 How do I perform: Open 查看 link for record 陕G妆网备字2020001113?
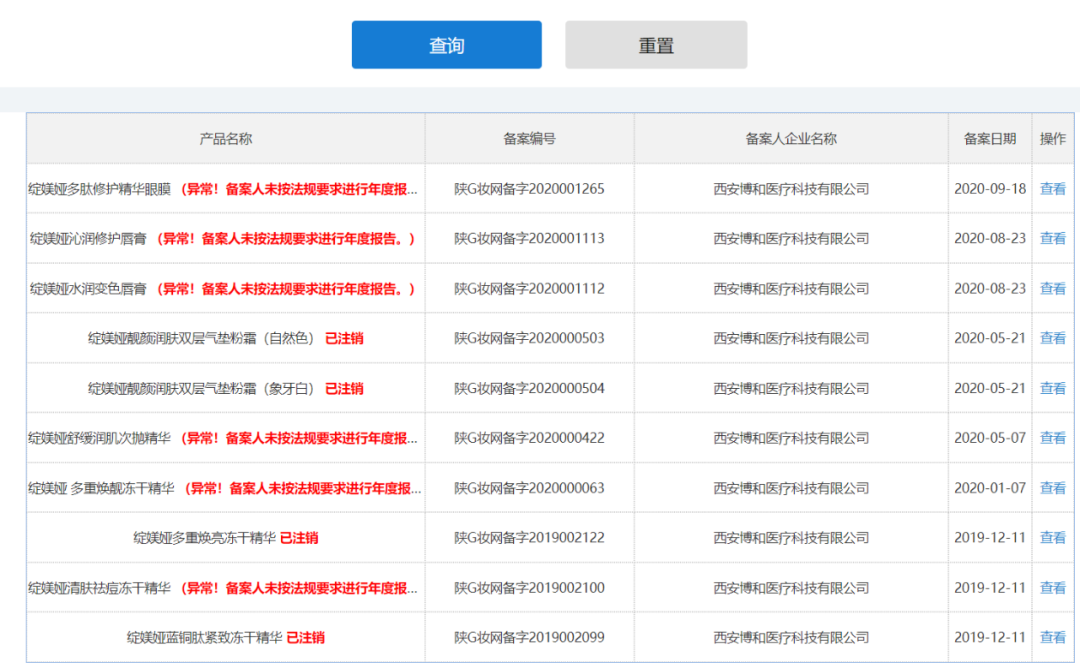tap(1052, 238)
